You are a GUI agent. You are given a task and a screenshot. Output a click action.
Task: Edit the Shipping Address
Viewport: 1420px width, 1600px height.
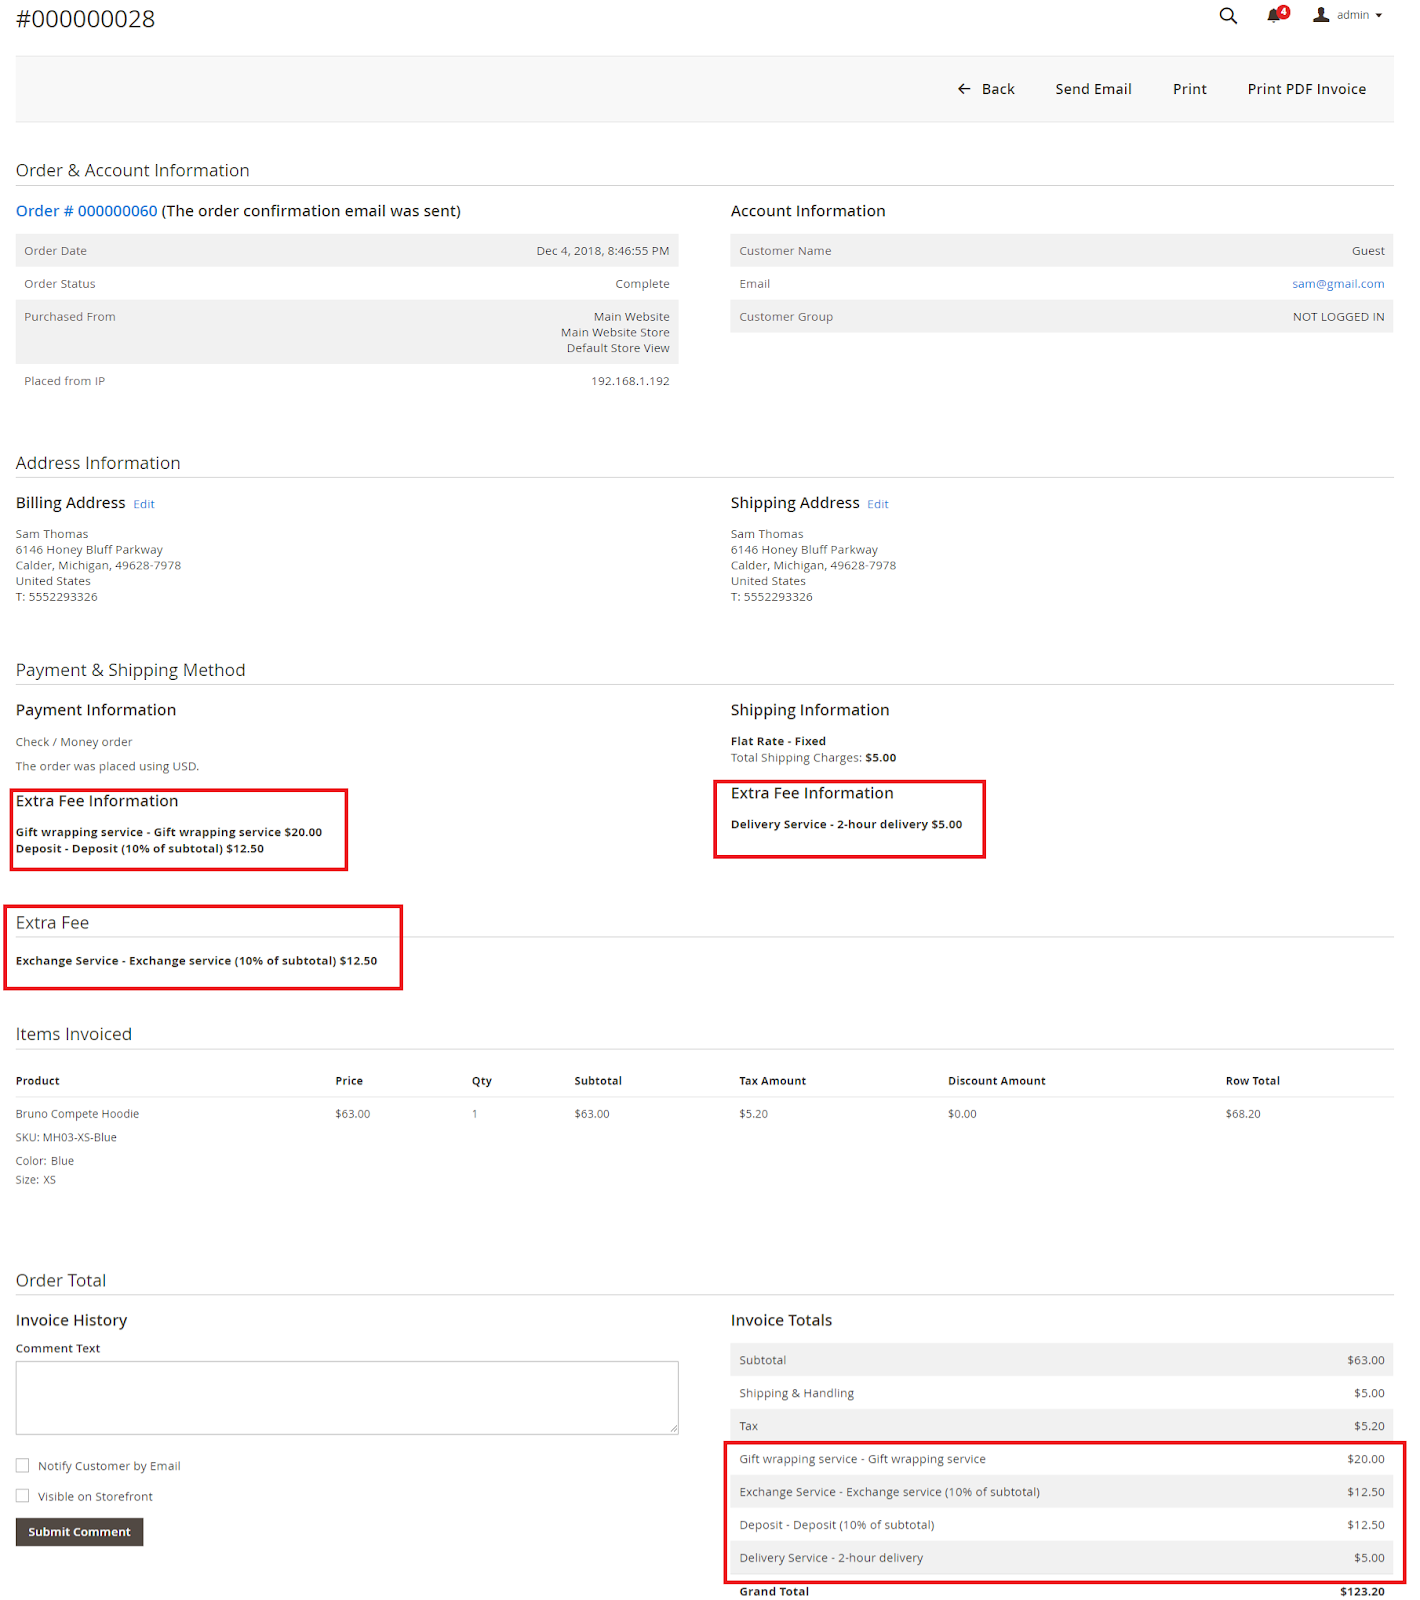877,504
